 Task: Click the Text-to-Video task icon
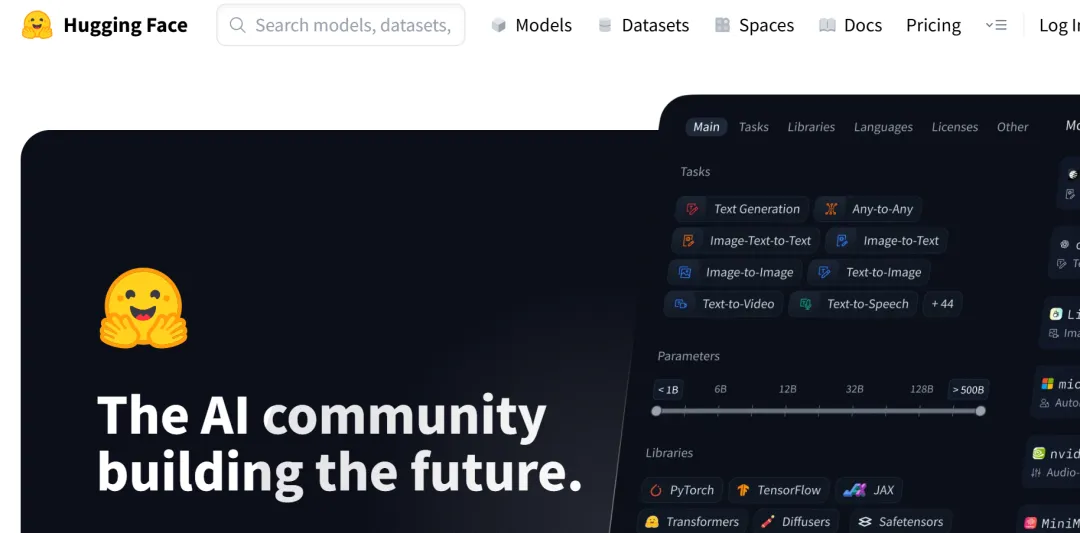click(x=681, y=304)
